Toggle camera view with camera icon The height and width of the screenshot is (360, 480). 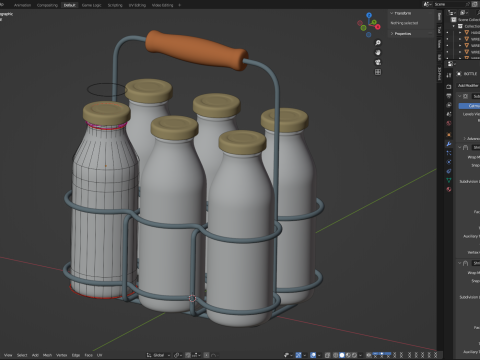click(378, 62)
